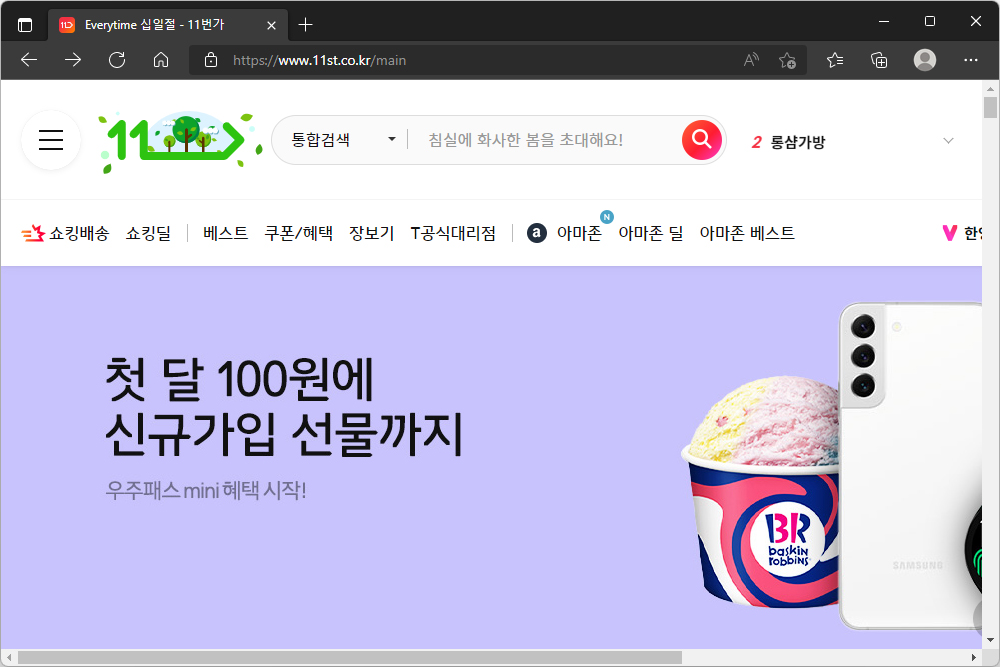Open 아마존 베스트 page
The width and height of the screenshot is (1000, 667).
click(747, 233)
